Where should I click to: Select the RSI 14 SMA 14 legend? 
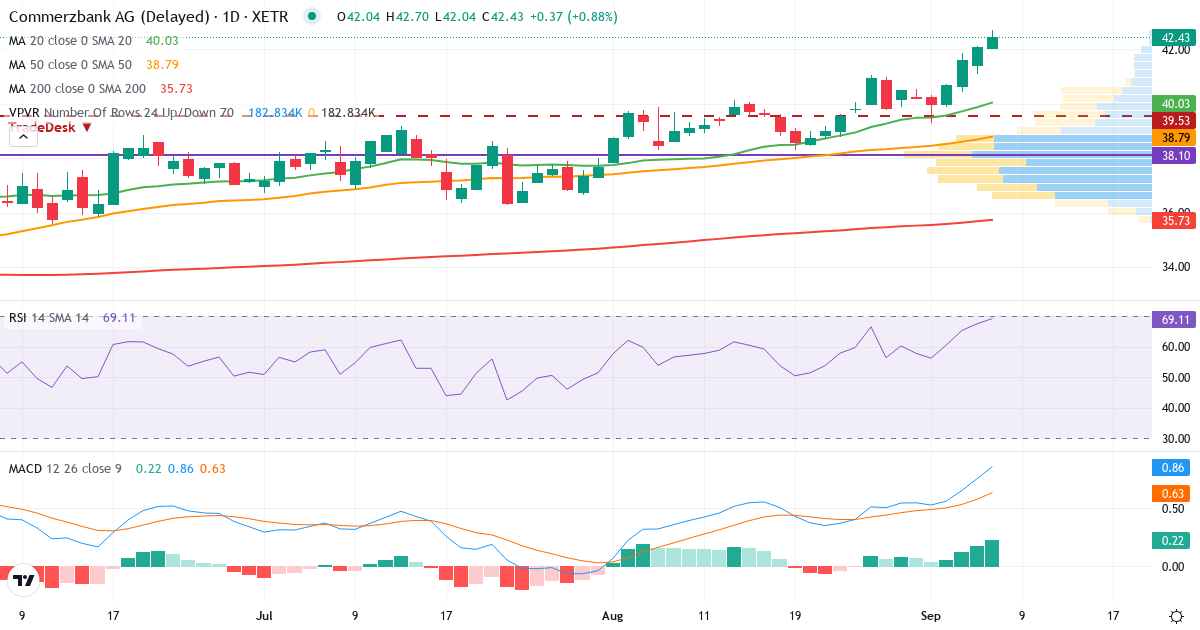(x=49, y=318)
